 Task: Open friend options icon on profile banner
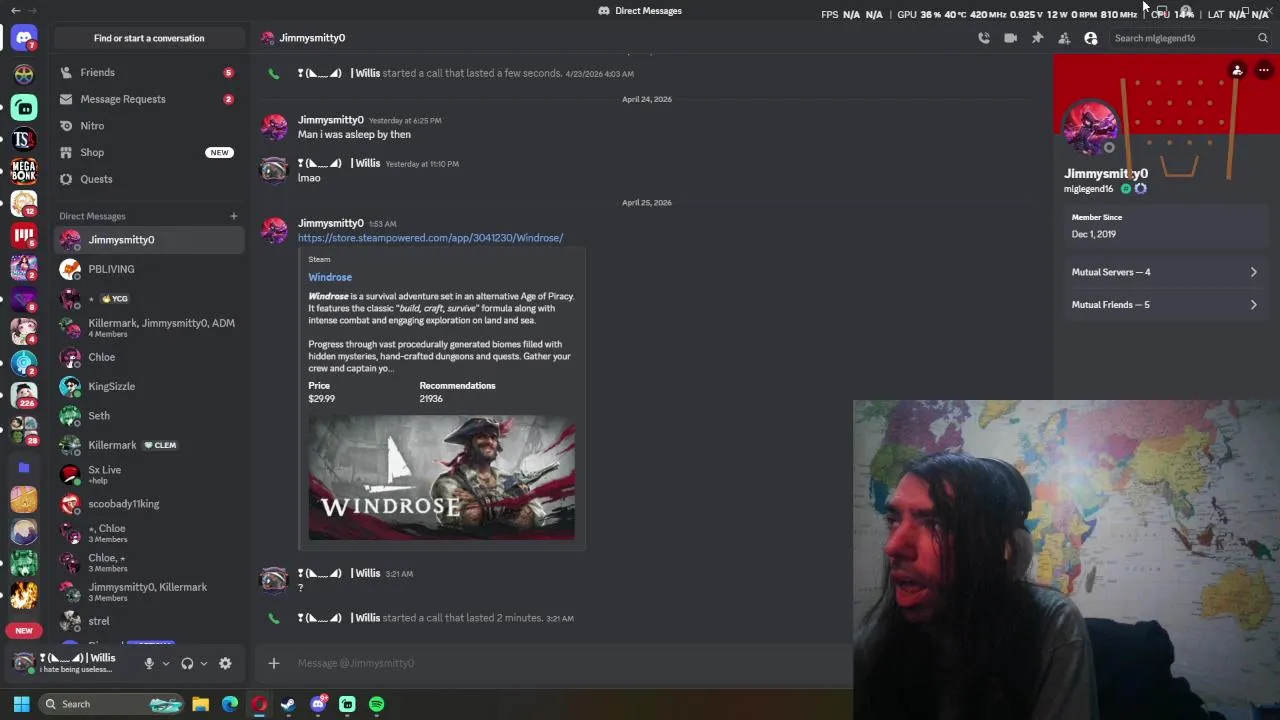pyautogui.click(x=1237, y=70)
